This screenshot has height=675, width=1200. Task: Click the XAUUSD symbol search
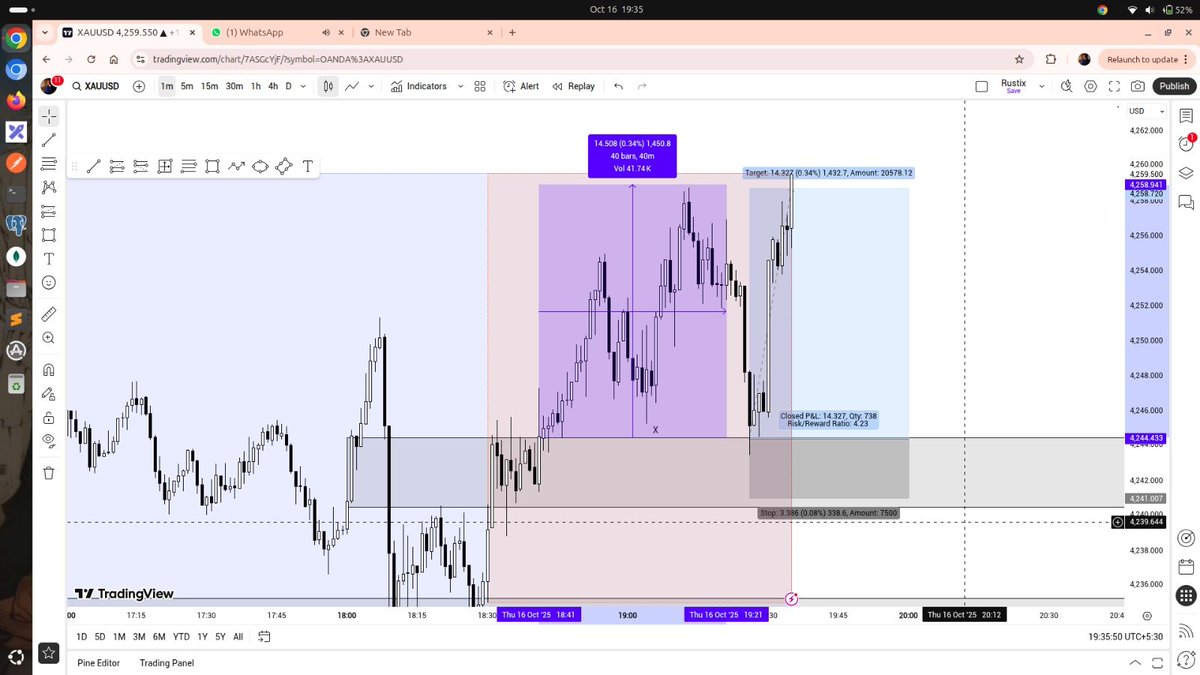coord(96,86)
